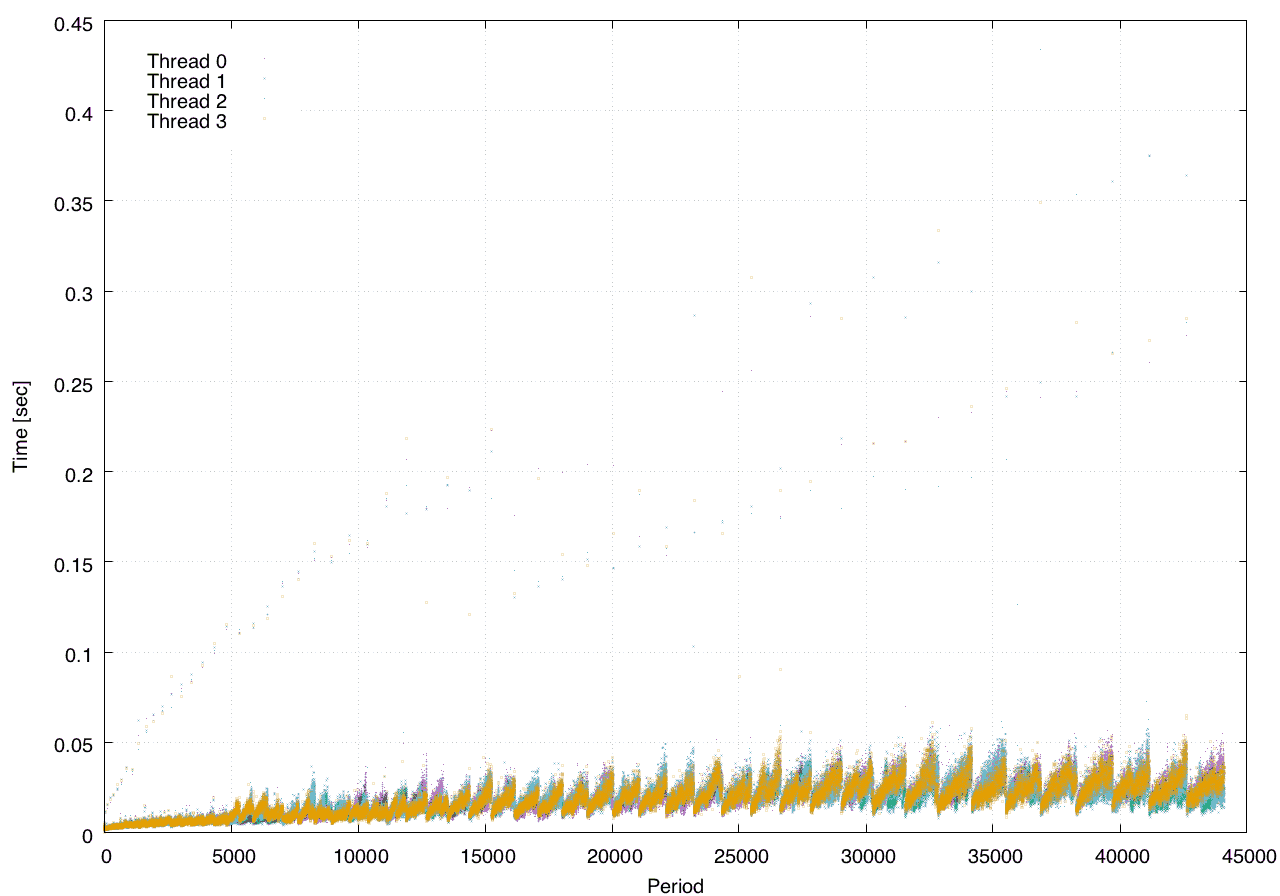
Task: Click the 0.15 y-axis tick label
Action: pyautogui.click(x=73, y=563)
